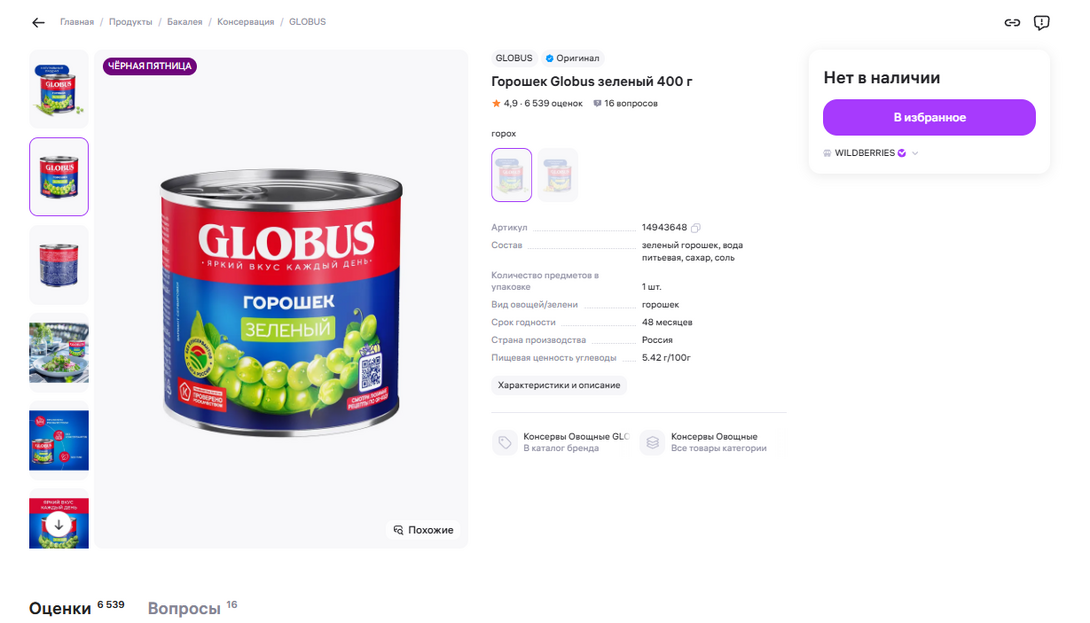The image size is (1090, 623).
Task: Click the back arrow icon
Action: pyautogui.click(x=38, y=22)
